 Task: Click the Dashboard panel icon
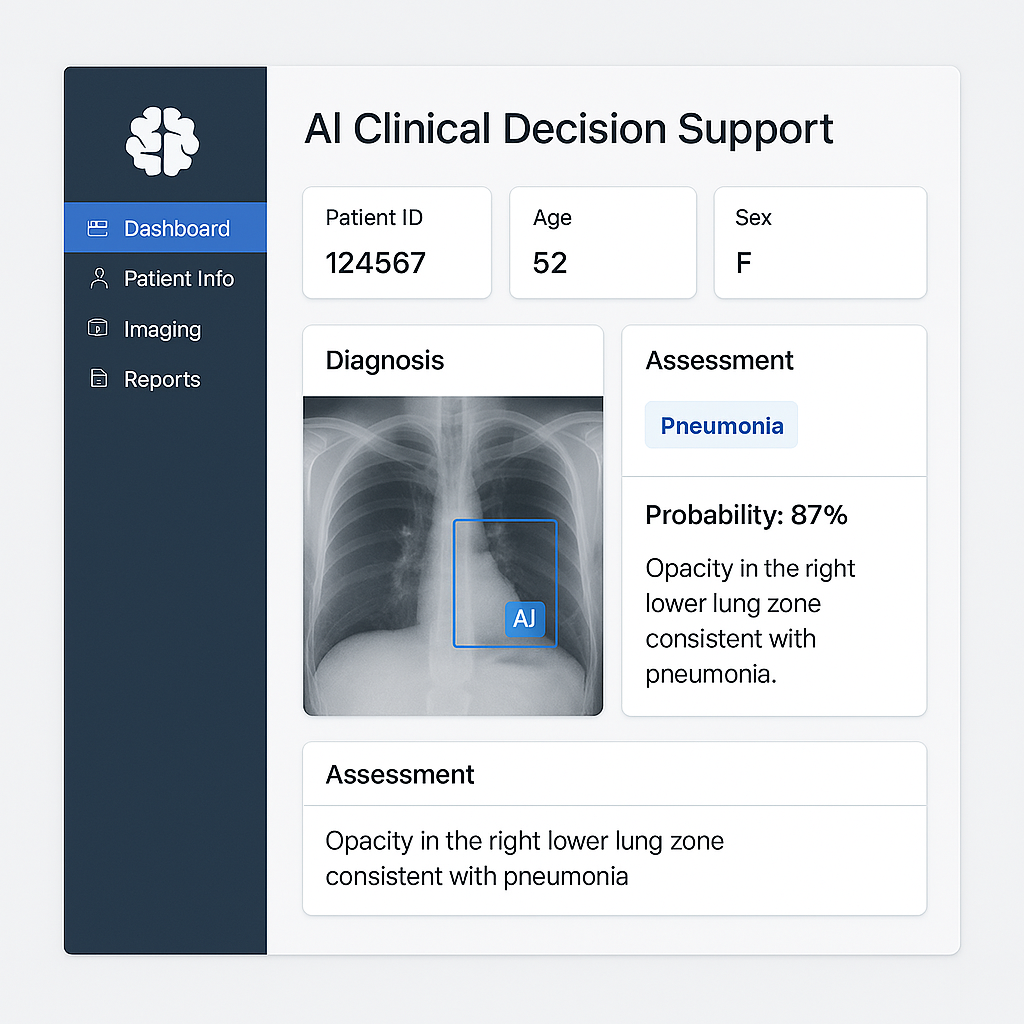pyautogui.click(x=98, y=228)
